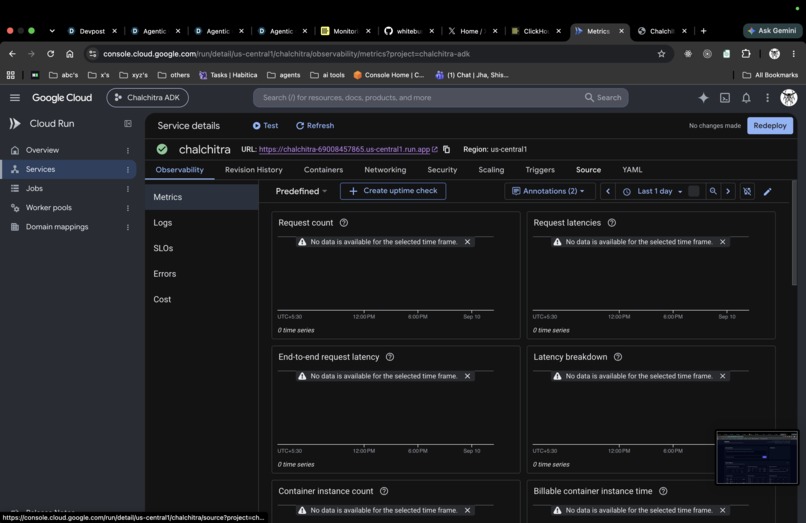Open Worker pools item's three-dot menu

coord(127,208)
